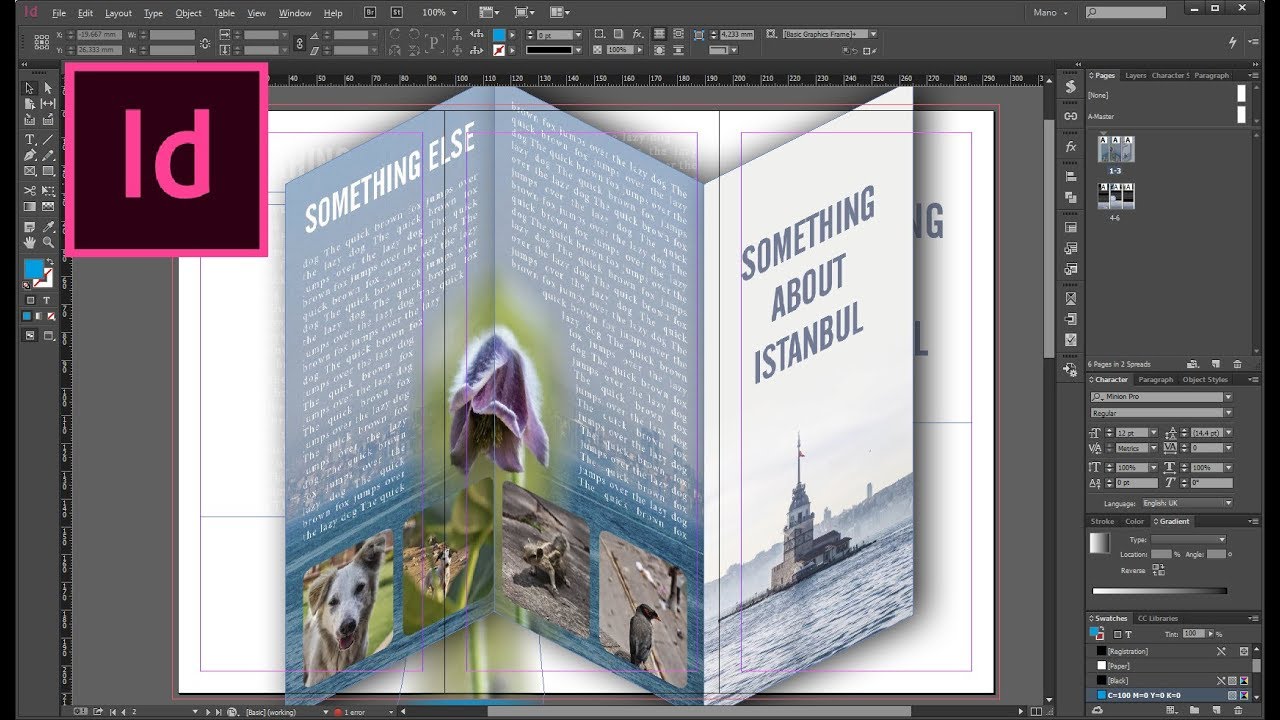The image size is (1280, 720).
Task: Select the Hand tool
Action: point(30,242)
